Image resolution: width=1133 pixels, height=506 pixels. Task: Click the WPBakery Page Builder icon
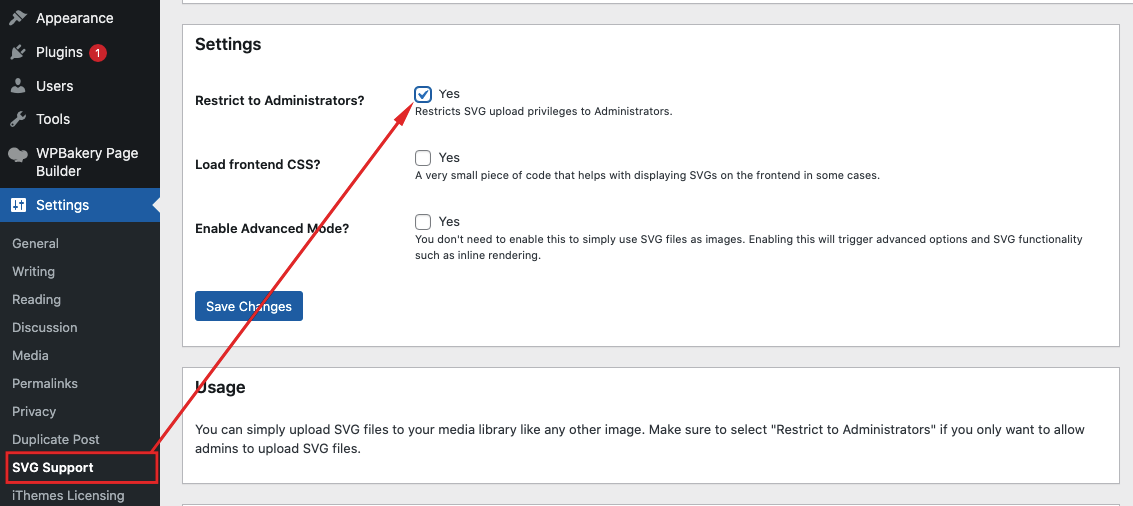[x=18, y=154]
